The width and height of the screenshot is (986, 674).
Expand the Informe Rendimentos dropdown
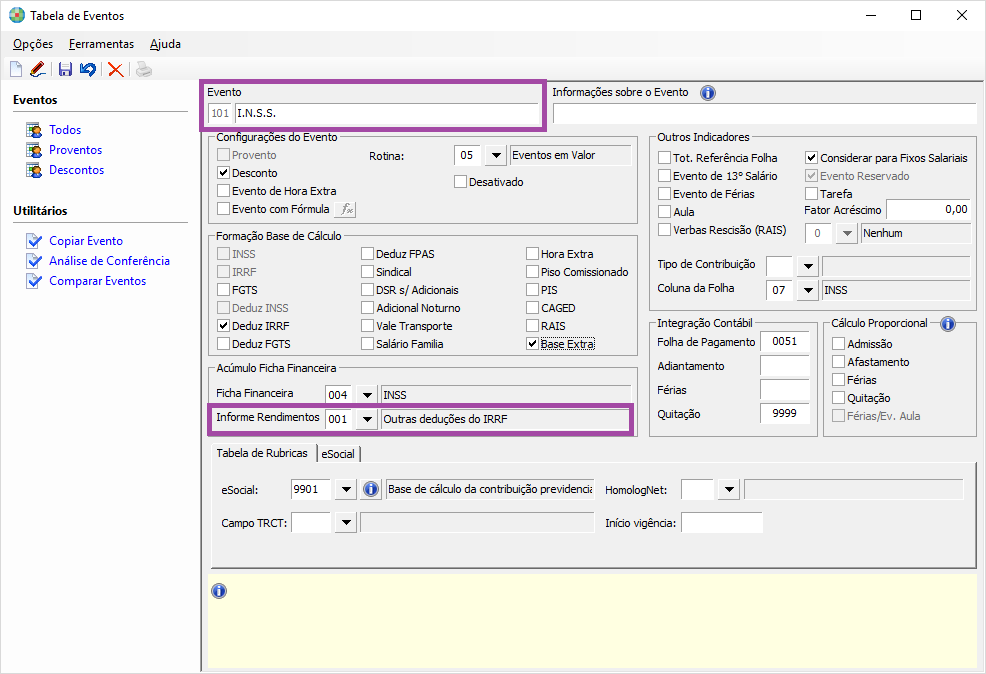(x=367, y=420)
